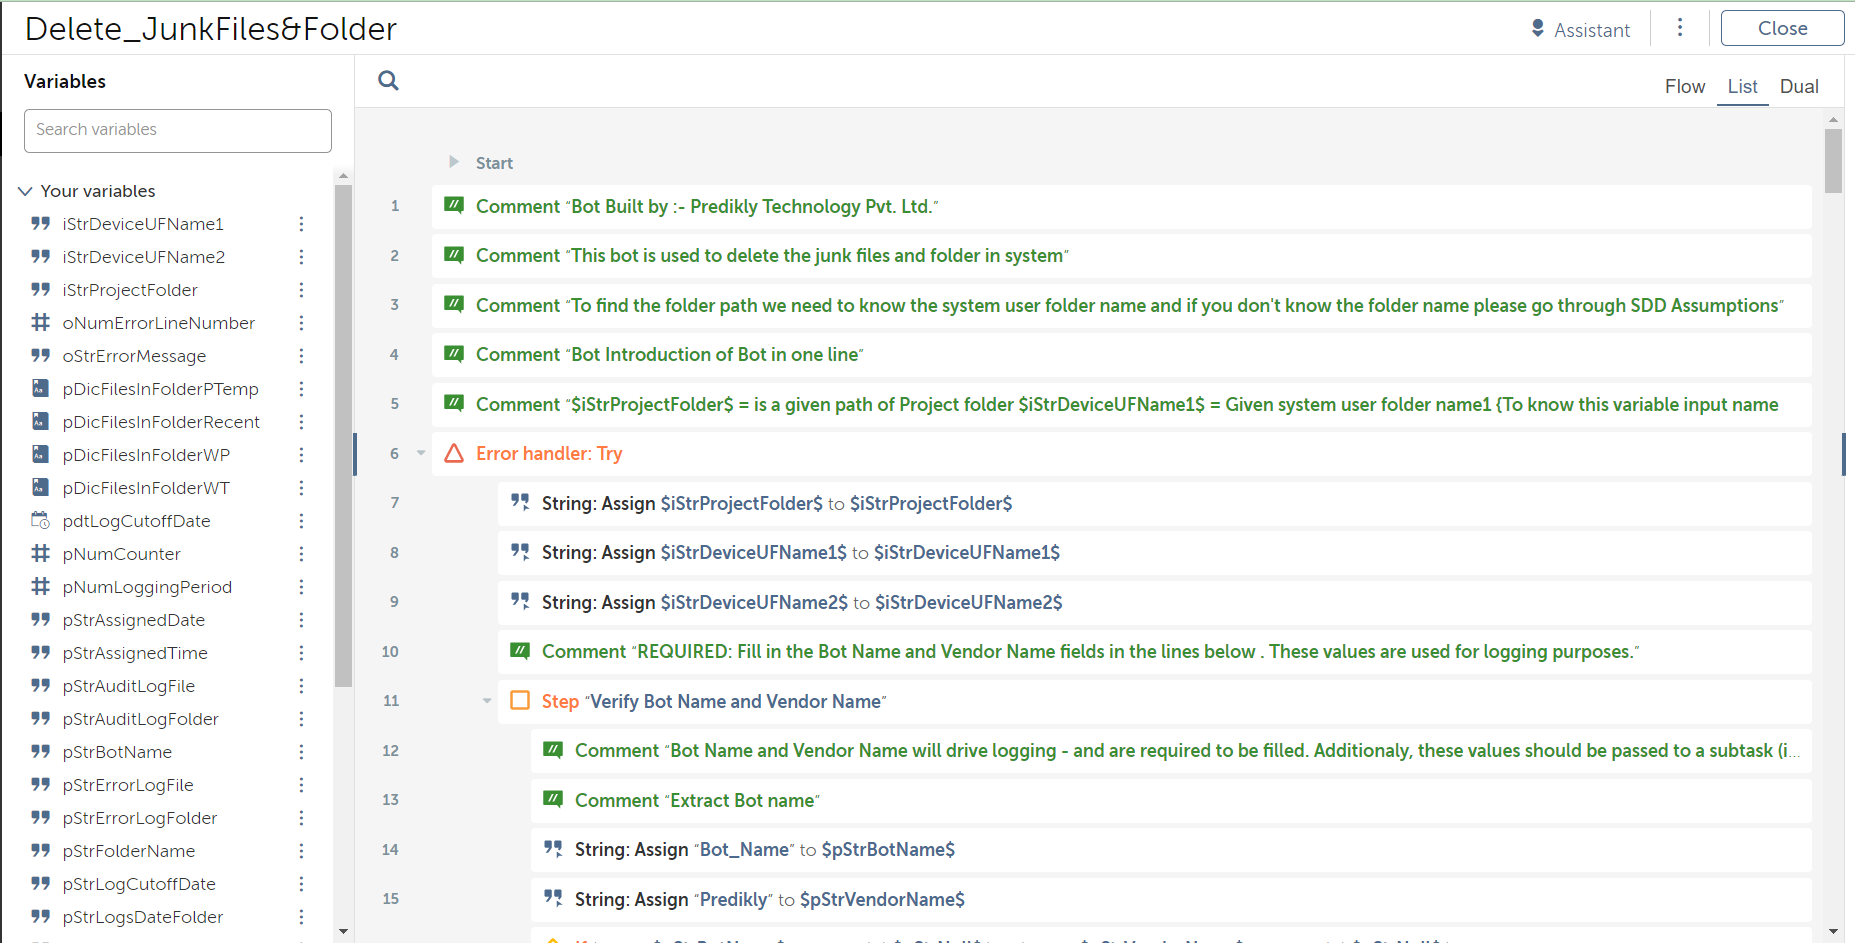
Task: Click the number icon beside pNumCounter
Action: click(40, 554)
